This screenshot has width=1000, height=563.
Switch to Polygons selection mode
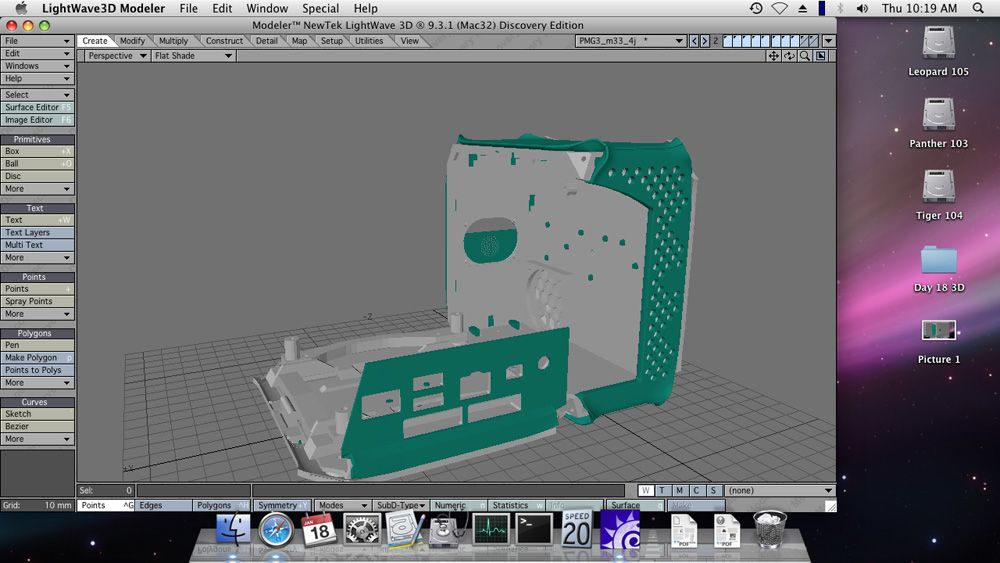(x=221, y=505)
